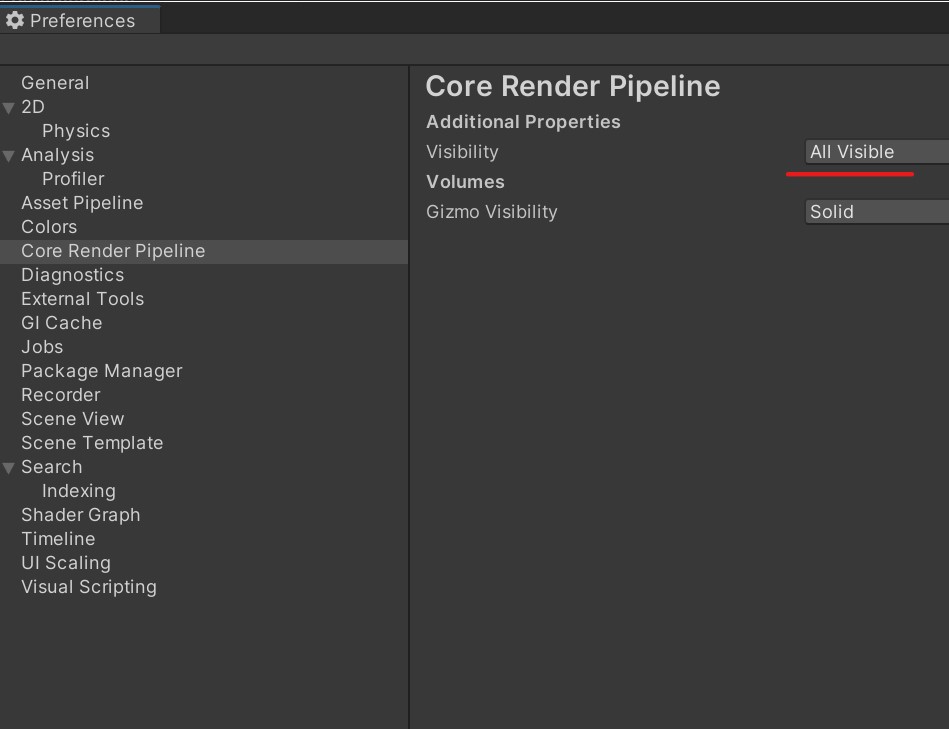Select Visual Scripting in the sidebar
The image size is (949, 729).
pos(88,586)
